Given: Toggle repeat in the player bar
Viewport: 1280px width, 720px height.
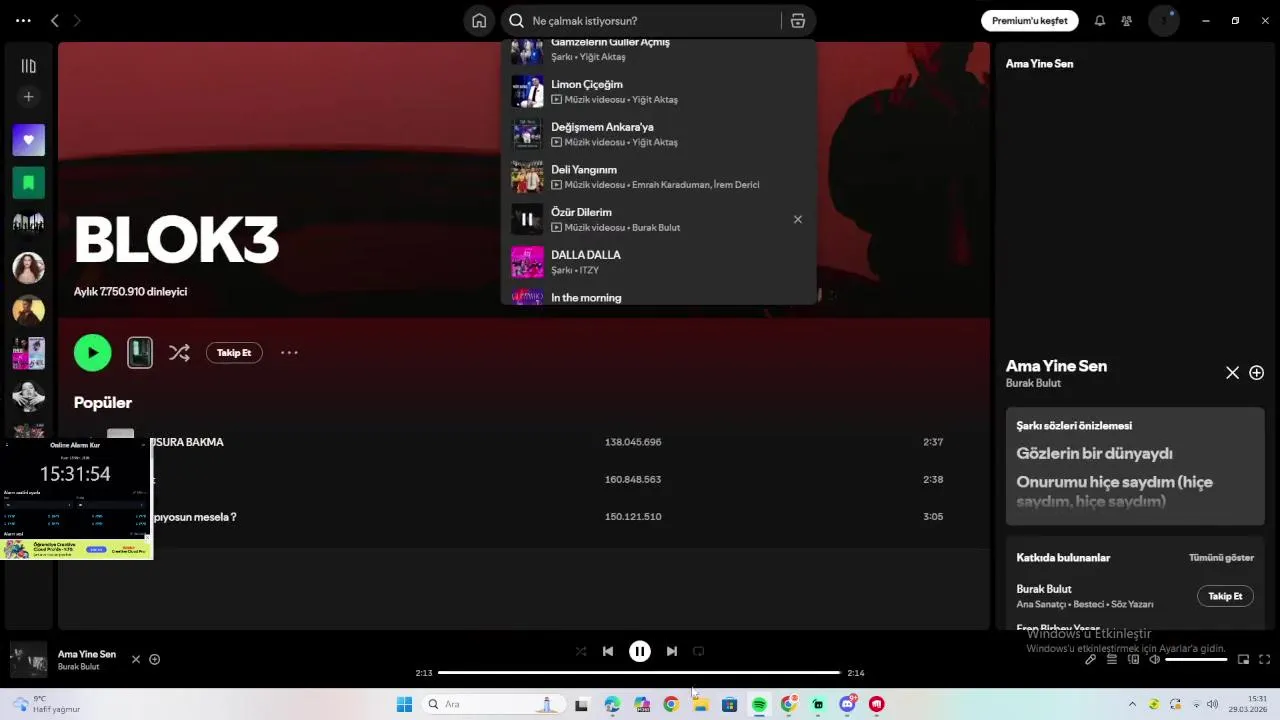Looking at the screenshot, I should click(x=699, y=651).
